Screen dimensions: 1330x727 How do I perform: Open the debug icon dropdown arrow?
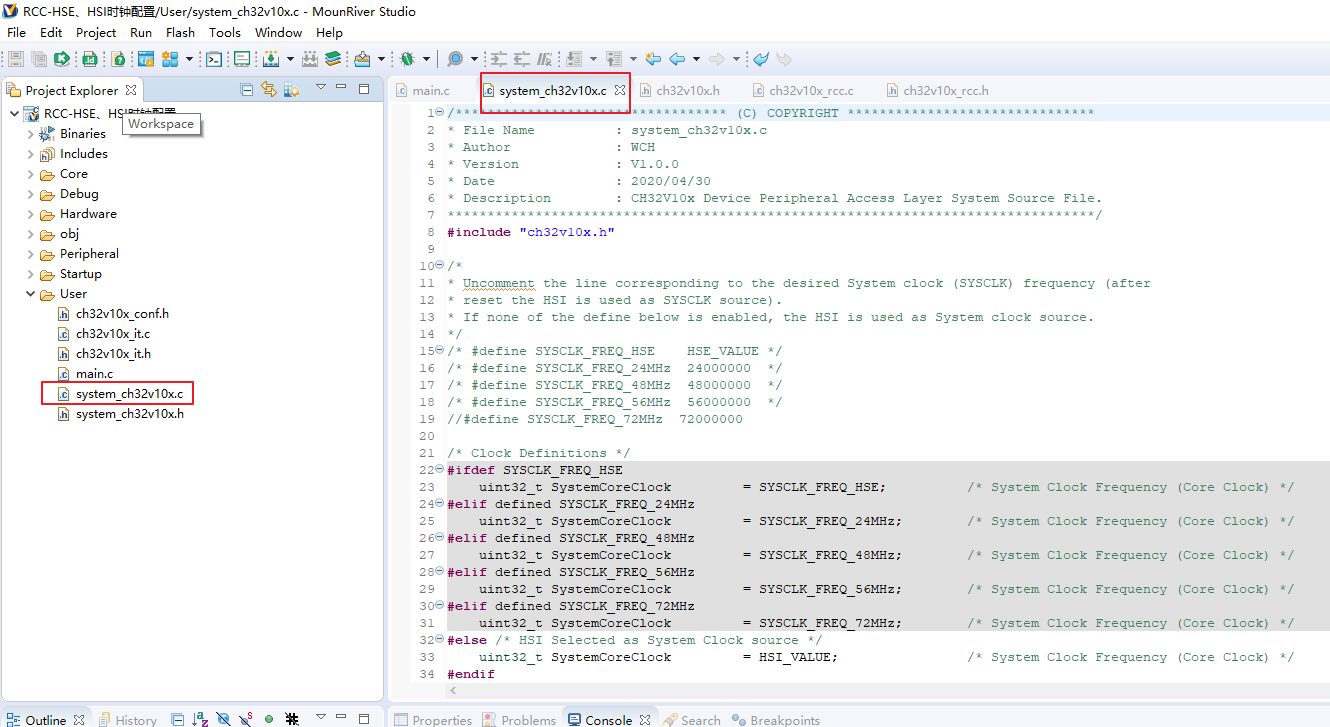[x=426, y=59]
